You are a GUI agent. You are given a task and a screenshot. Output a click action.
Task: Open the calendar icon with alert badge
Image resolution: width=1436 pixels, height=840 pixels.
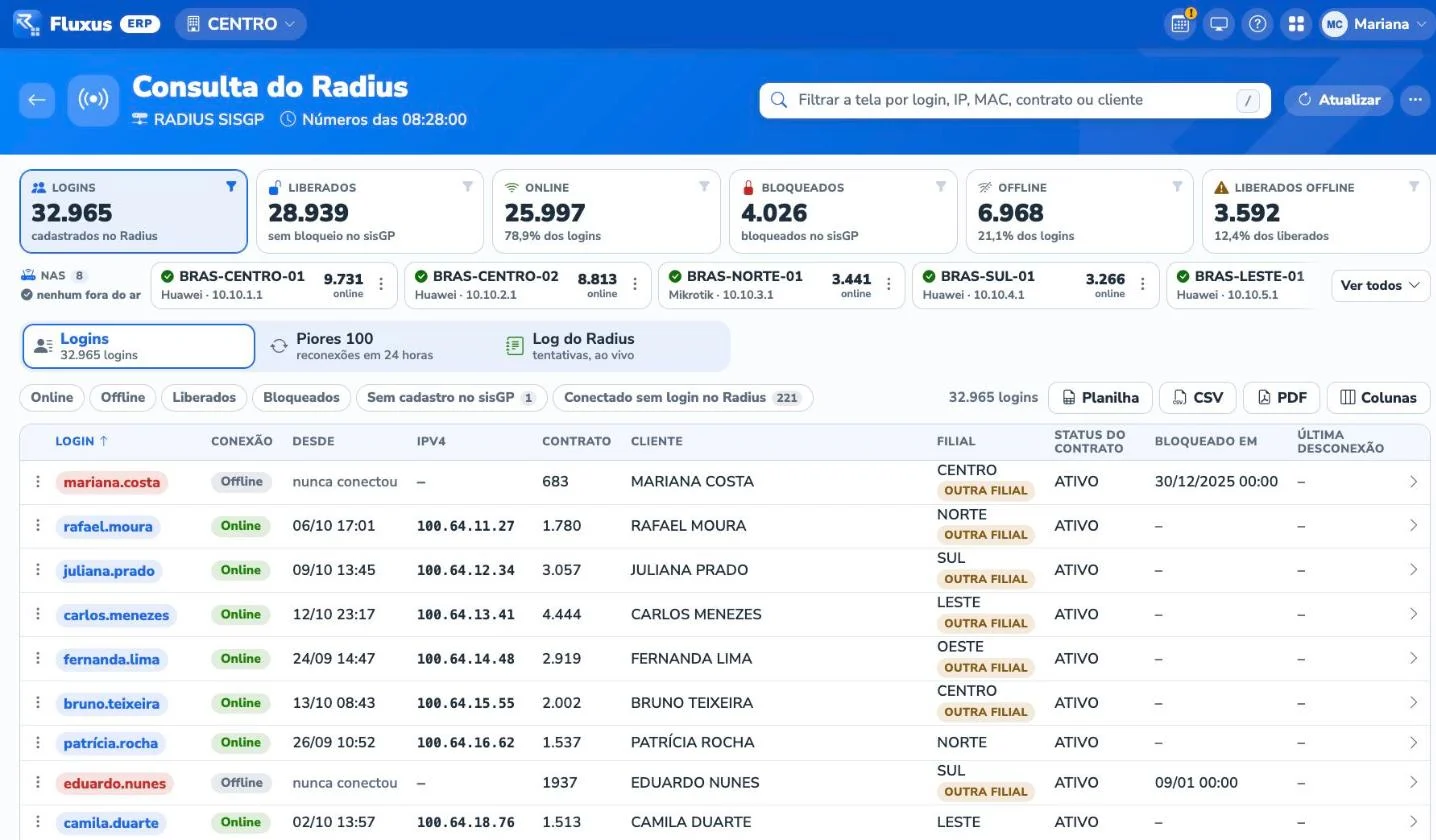(1180, 24)
